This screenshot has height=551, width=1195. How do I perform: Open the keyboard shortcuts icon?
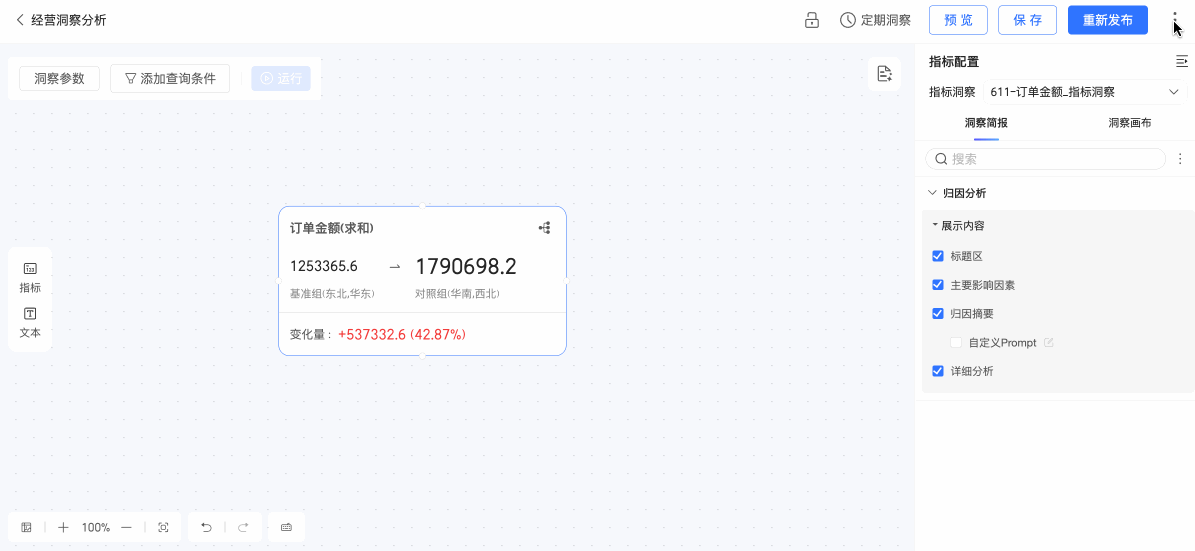pyautogui.click(x=287, y=527)
